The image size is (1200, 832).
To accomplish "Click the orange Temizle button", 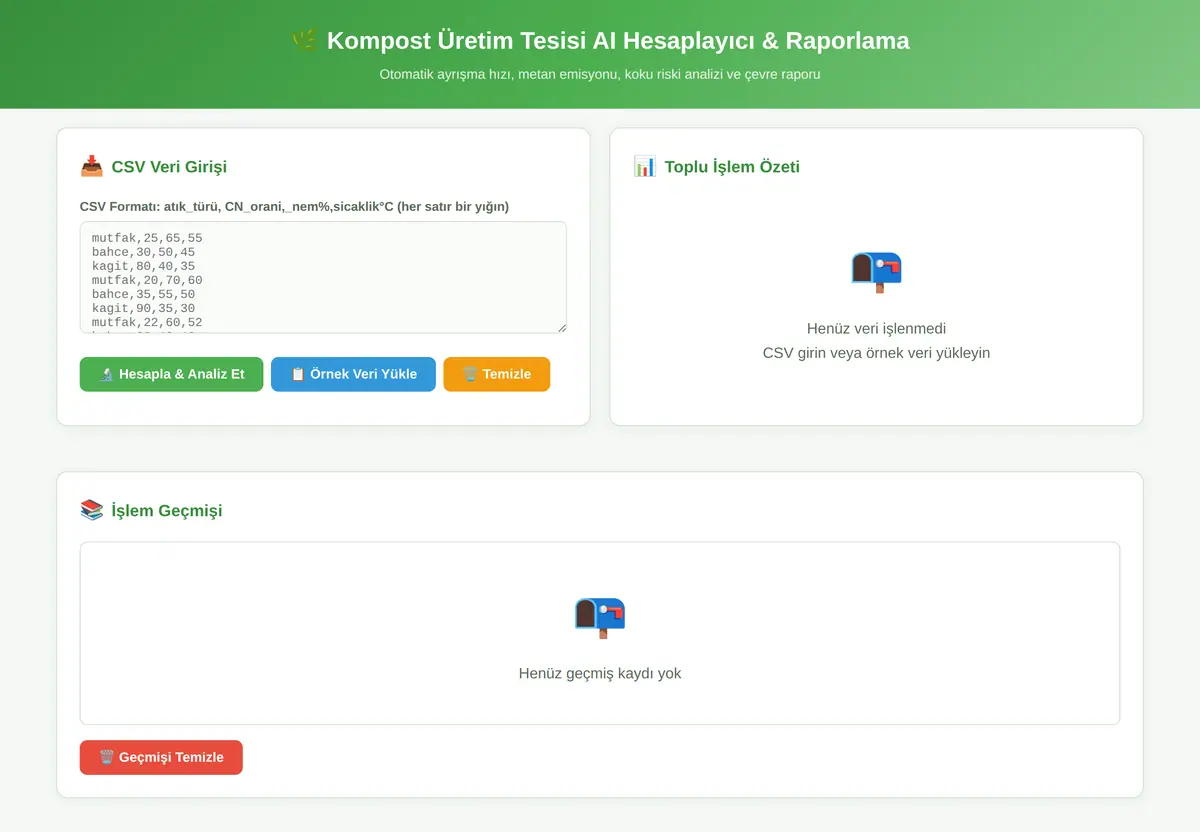I will tap(496, 374).
